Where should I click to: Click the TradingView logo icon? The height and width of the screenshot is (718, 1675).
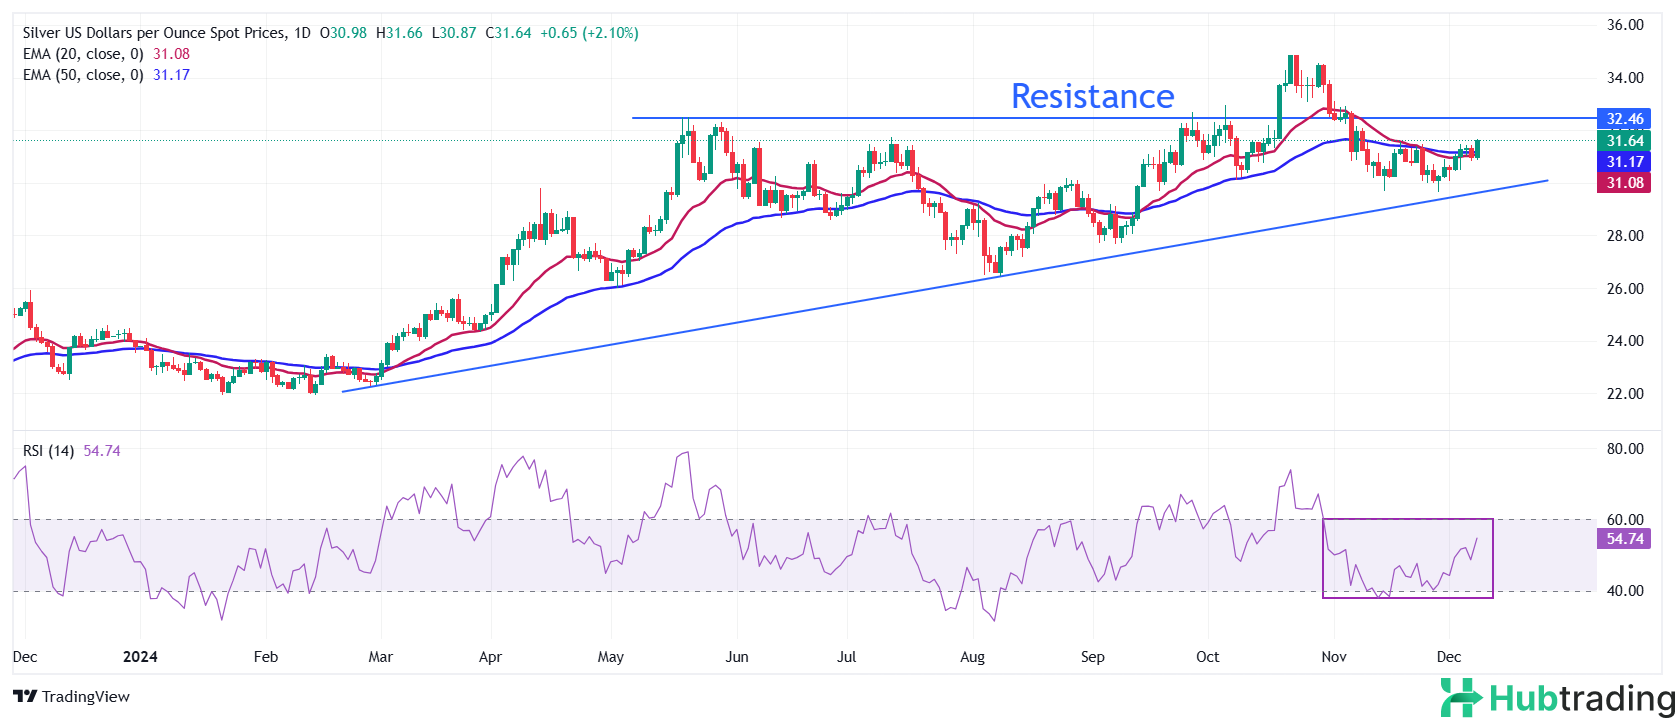[25, 697]
